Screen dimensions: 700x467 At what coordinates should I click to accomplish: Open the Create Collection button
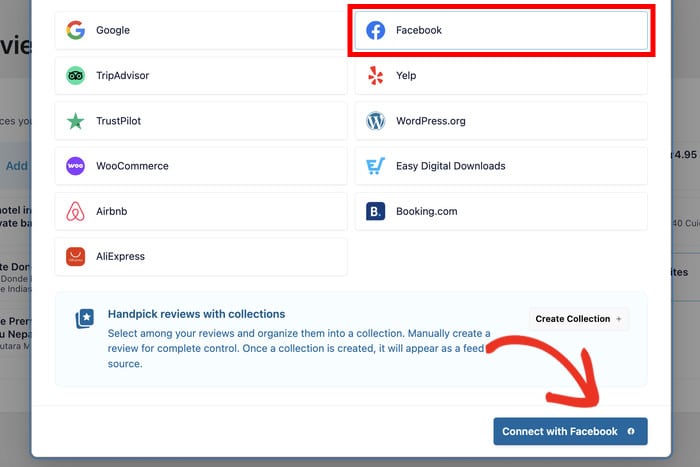(579, 319)
